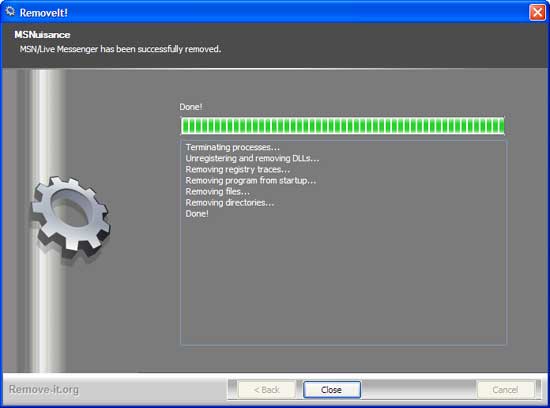550x408 pixels.
Task: Select the "Removing registry traces..." log line
Action: [238, 169]
